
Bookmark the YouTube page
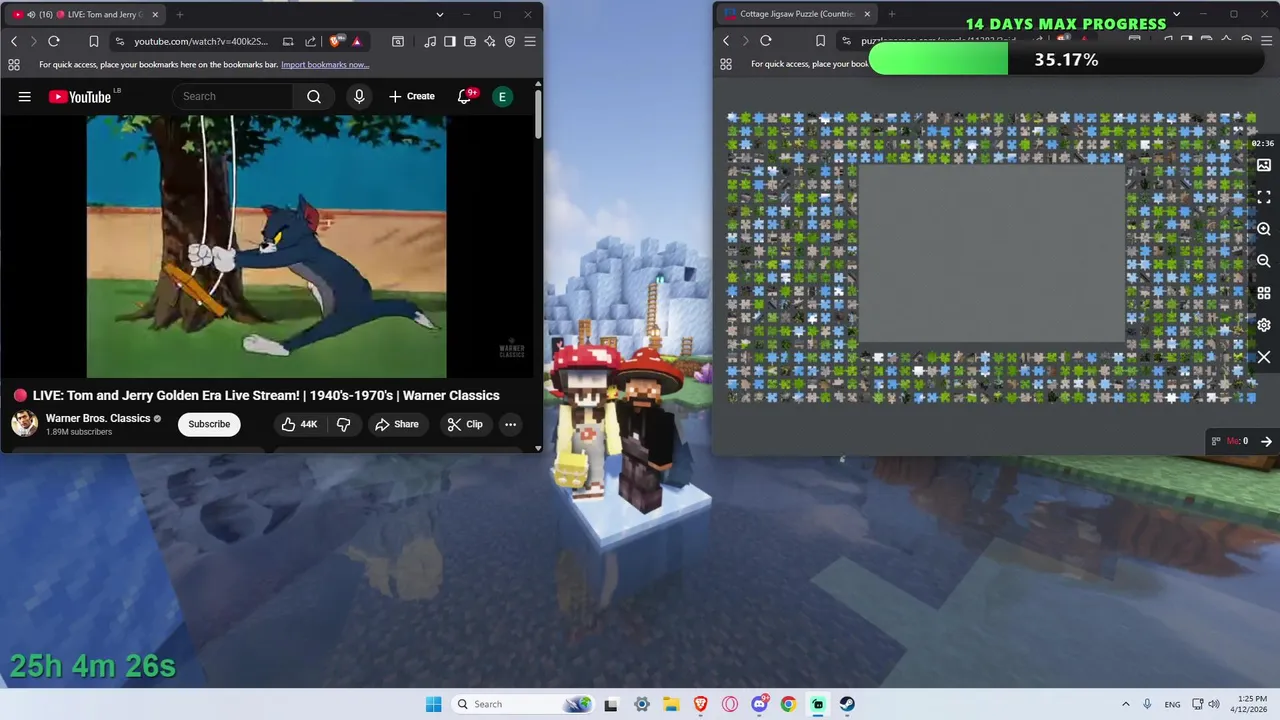pyautogui.click(x=93, y=41)
